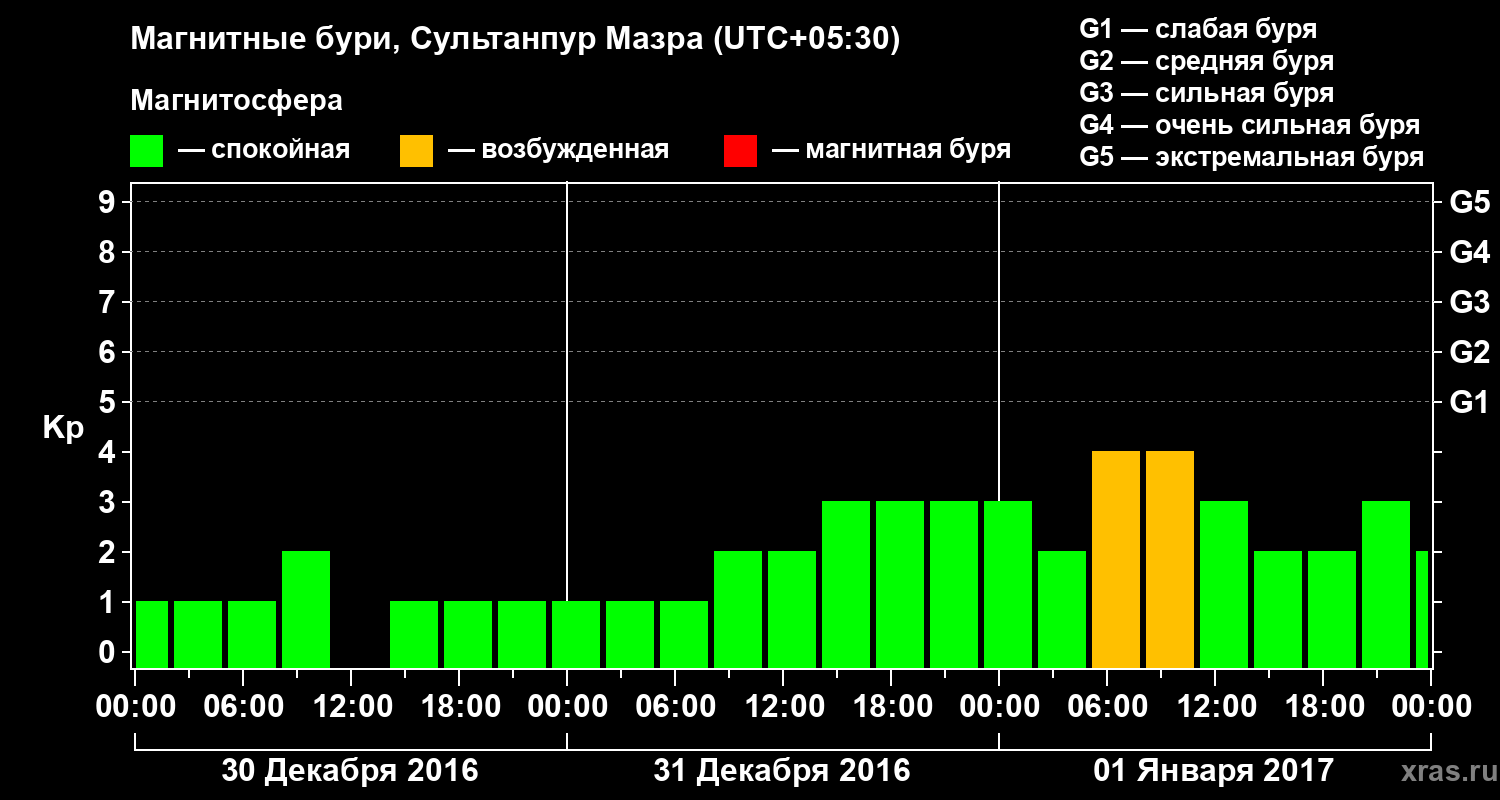
Task: Select the 'G3 — сильная буря' legend line
Action: (x=1206, y=93)
